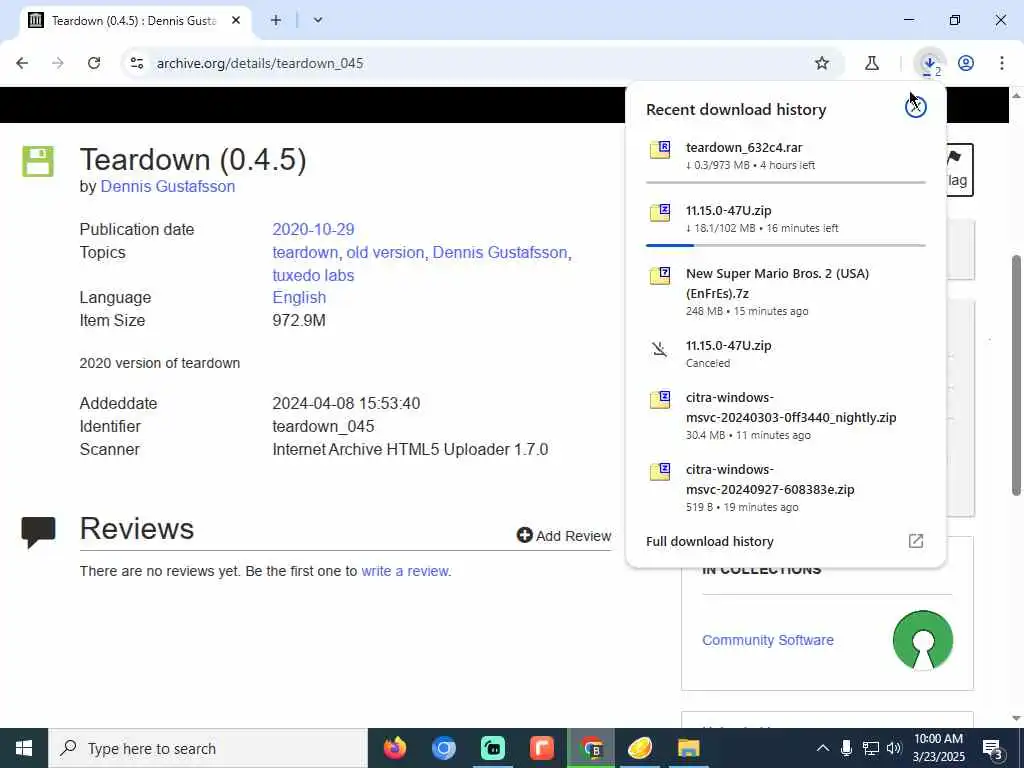Click Add Review button
Screen dimensions: 1024x768
pyautogui.click(x=564, y=536)
